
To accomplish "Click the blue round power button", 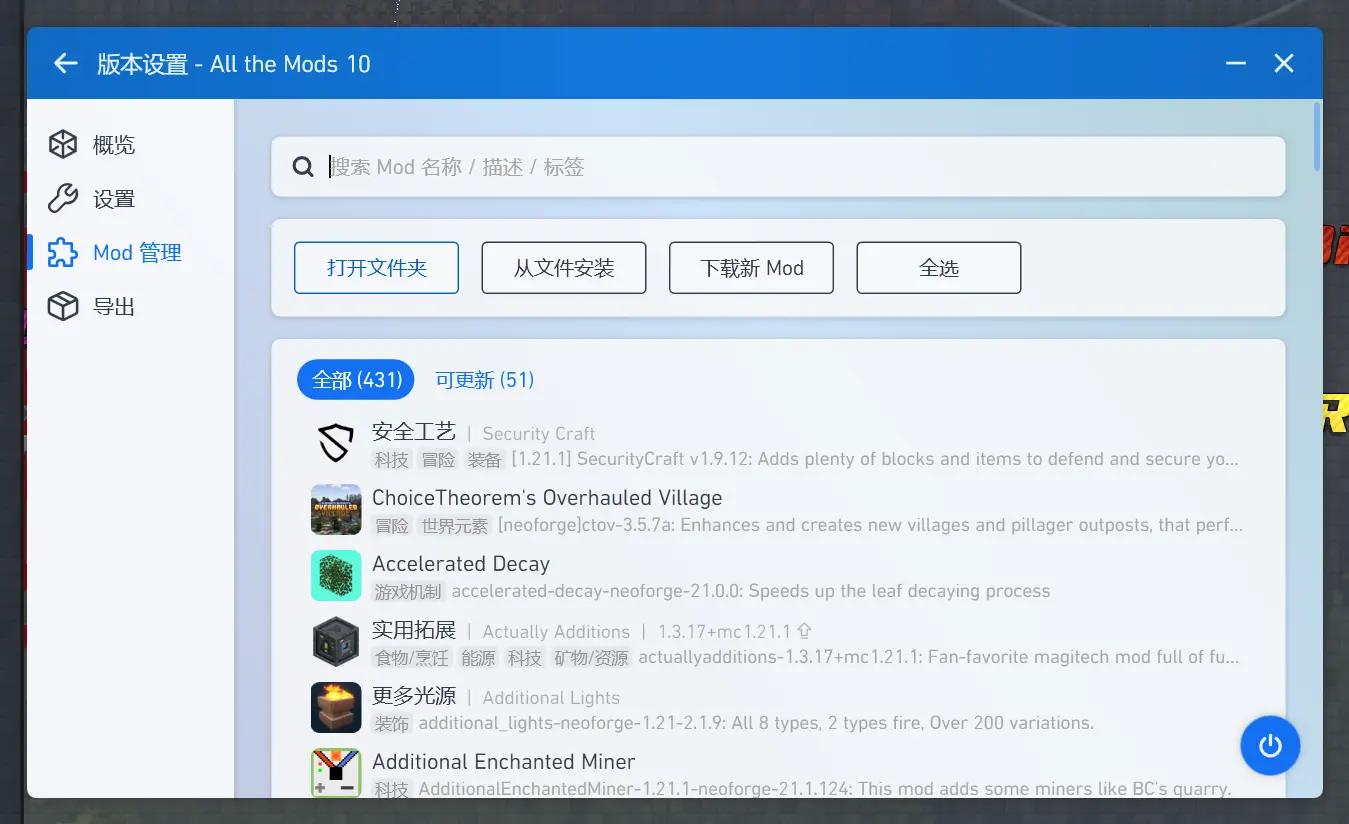I will [1270, 746].
